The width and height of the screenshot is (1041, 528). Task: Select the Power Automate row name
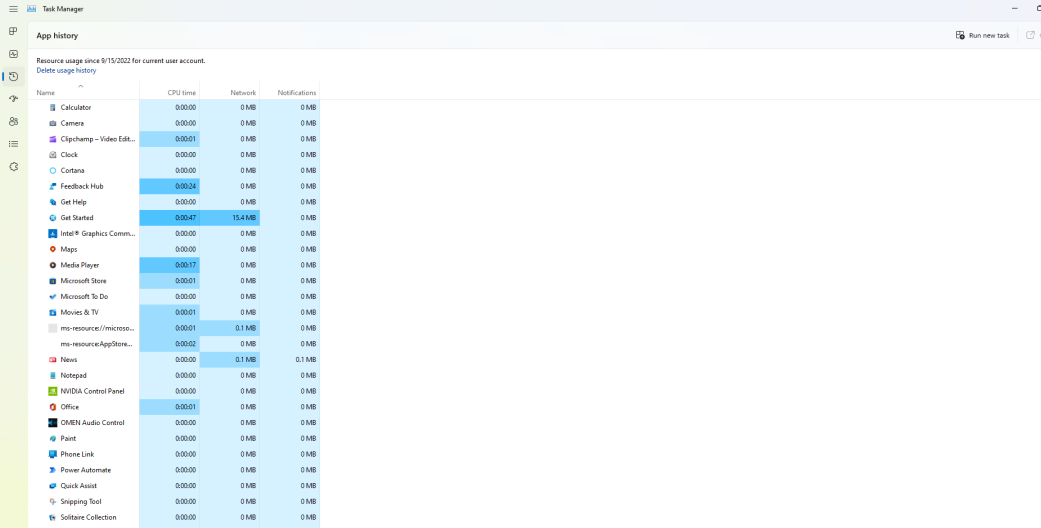click(x=86, y=470)
